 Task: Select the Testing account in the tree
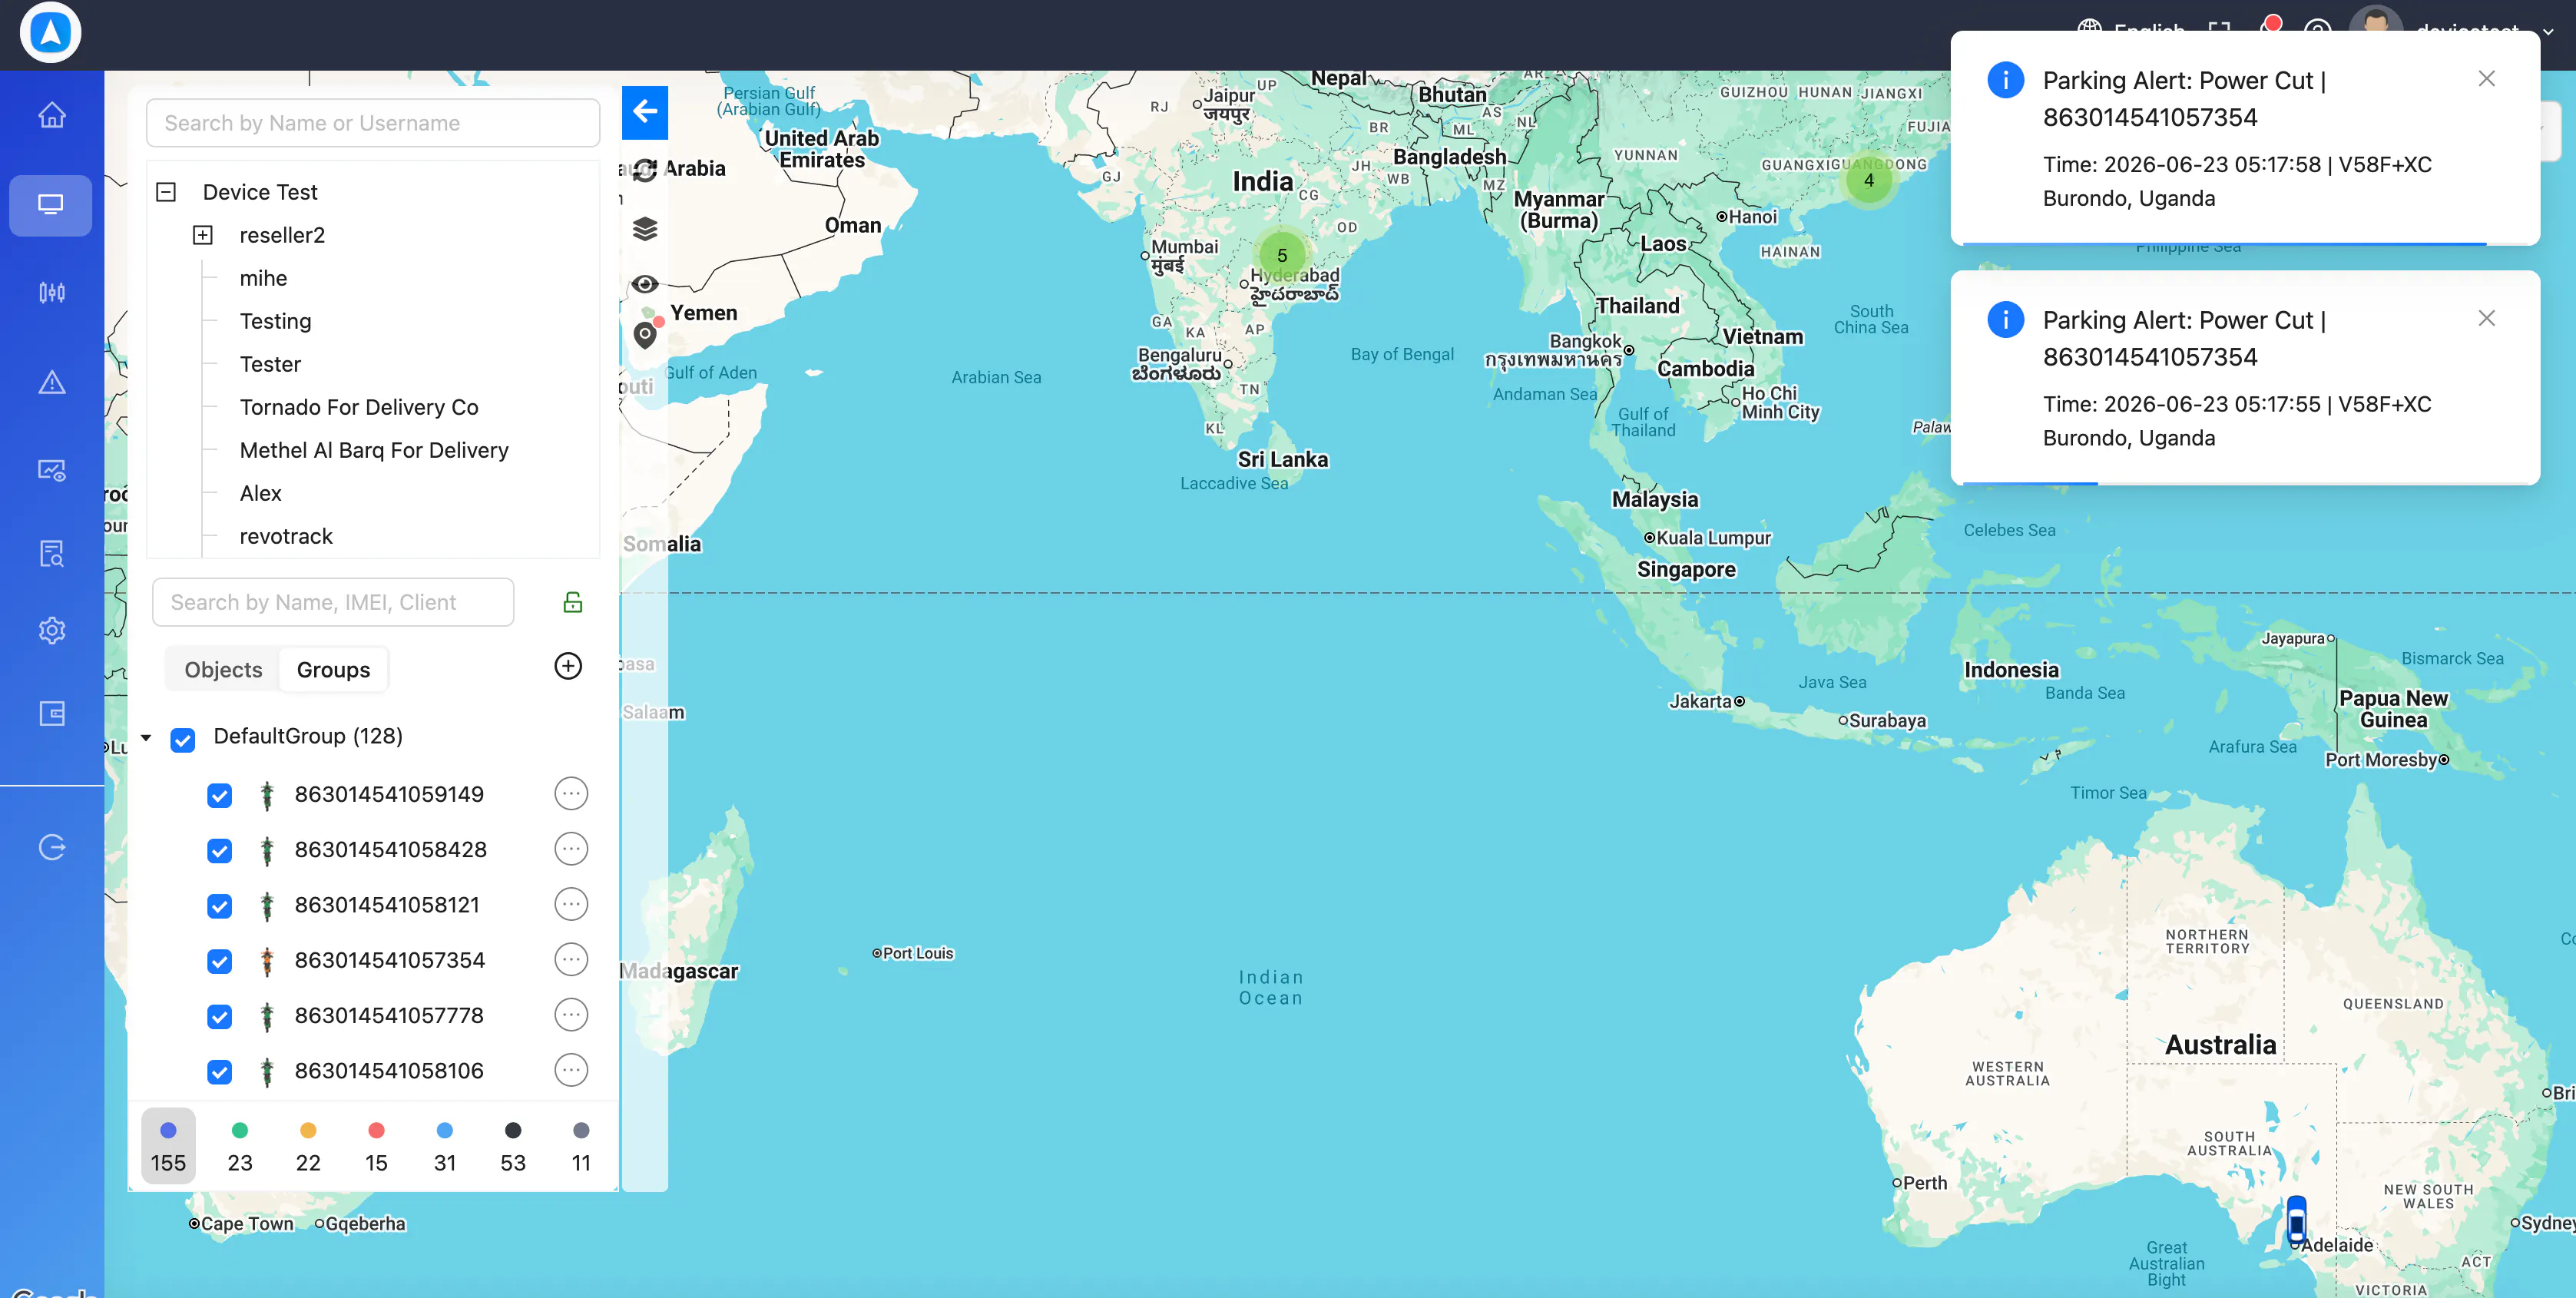click(x=275, y=321)
